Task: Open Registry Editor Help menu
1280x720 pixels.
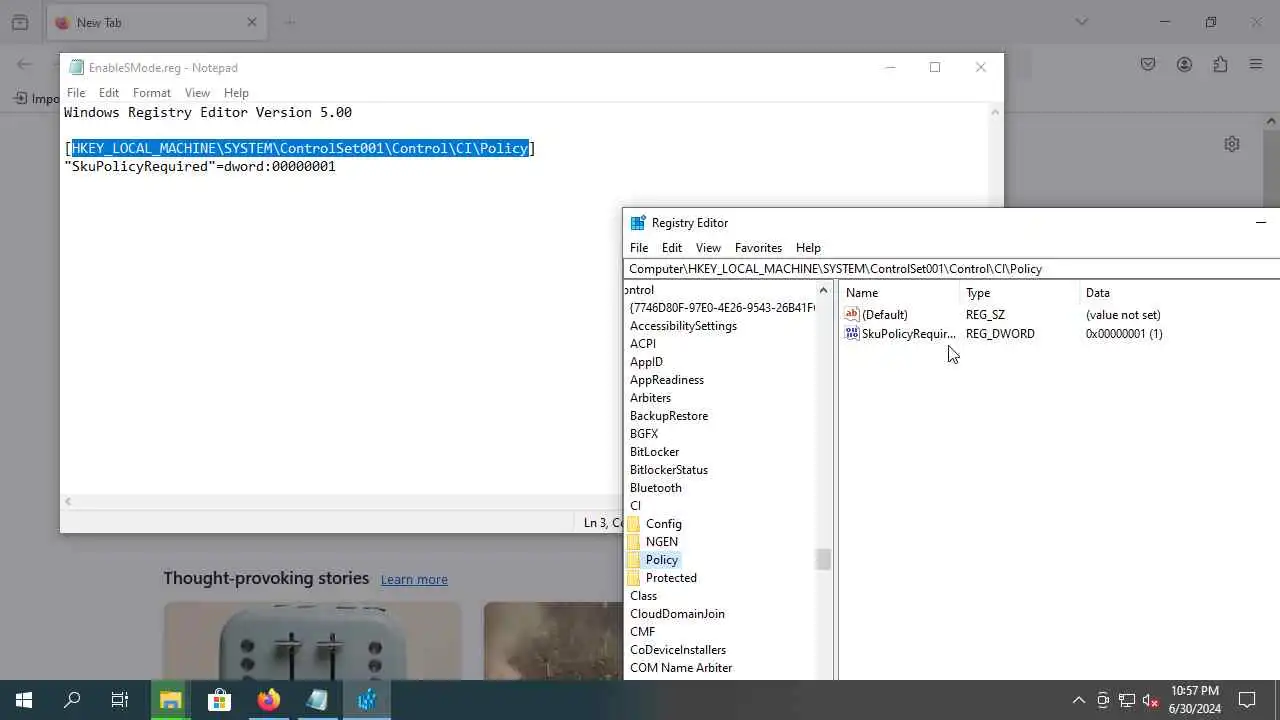Action: 808,248
